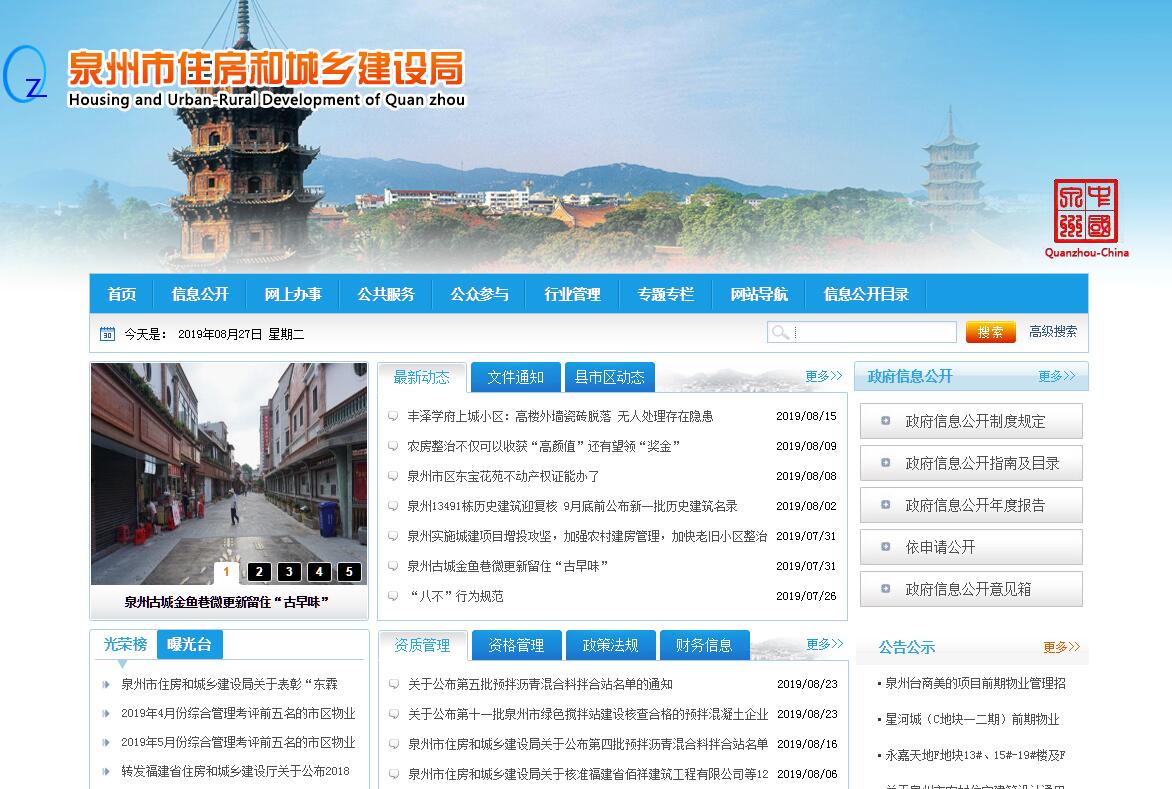The image size is (1172, 789).
Task: Click plus icon beside 政府信息公开制度规定
Action: (x=885, y=421)
